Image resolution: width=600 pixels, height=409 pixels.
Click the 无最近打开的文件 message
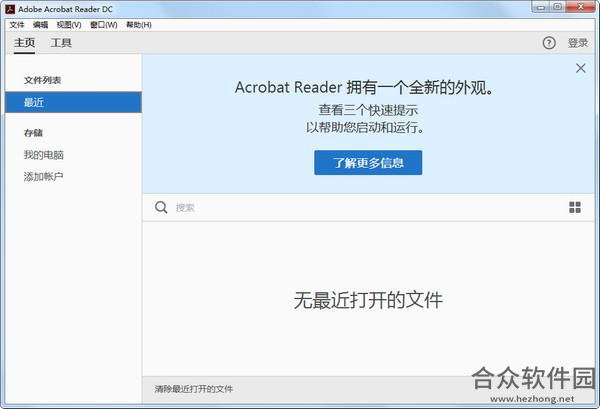coord(368,300)
